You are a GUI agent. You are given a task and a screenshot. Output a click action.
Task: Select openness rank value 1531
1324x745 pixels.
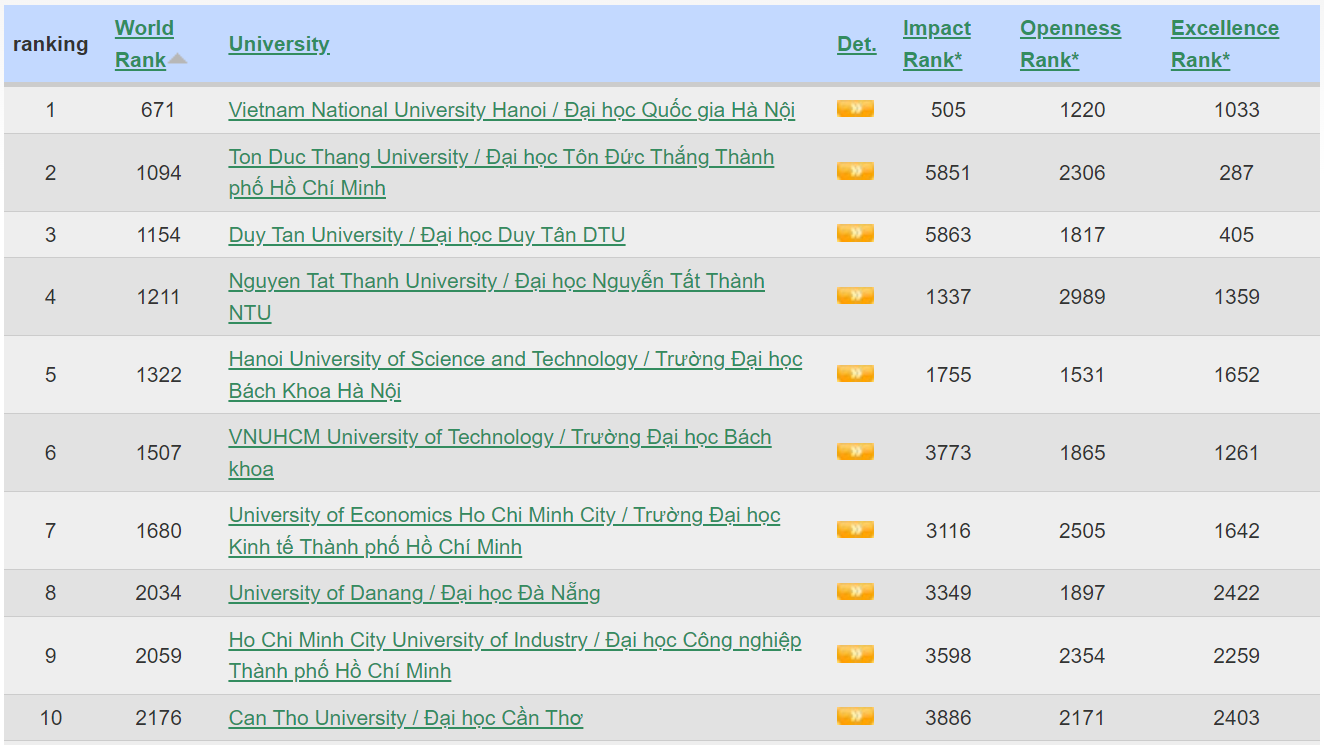click(x=1082, y=375)
